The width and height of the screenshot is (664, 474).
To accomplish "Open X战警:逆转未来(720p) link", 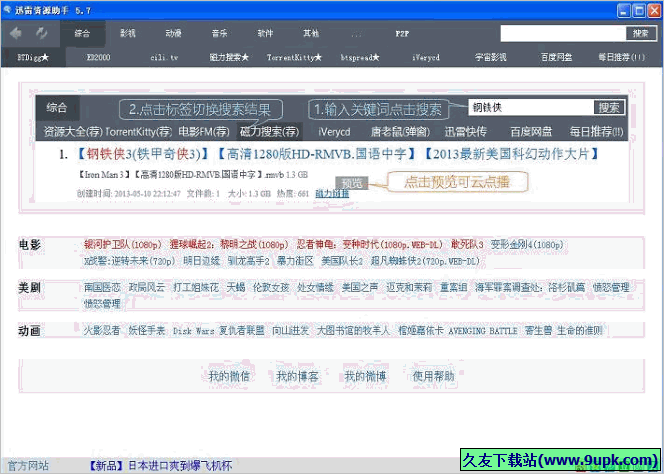I will pyautogui.click(x=129, y=261).
